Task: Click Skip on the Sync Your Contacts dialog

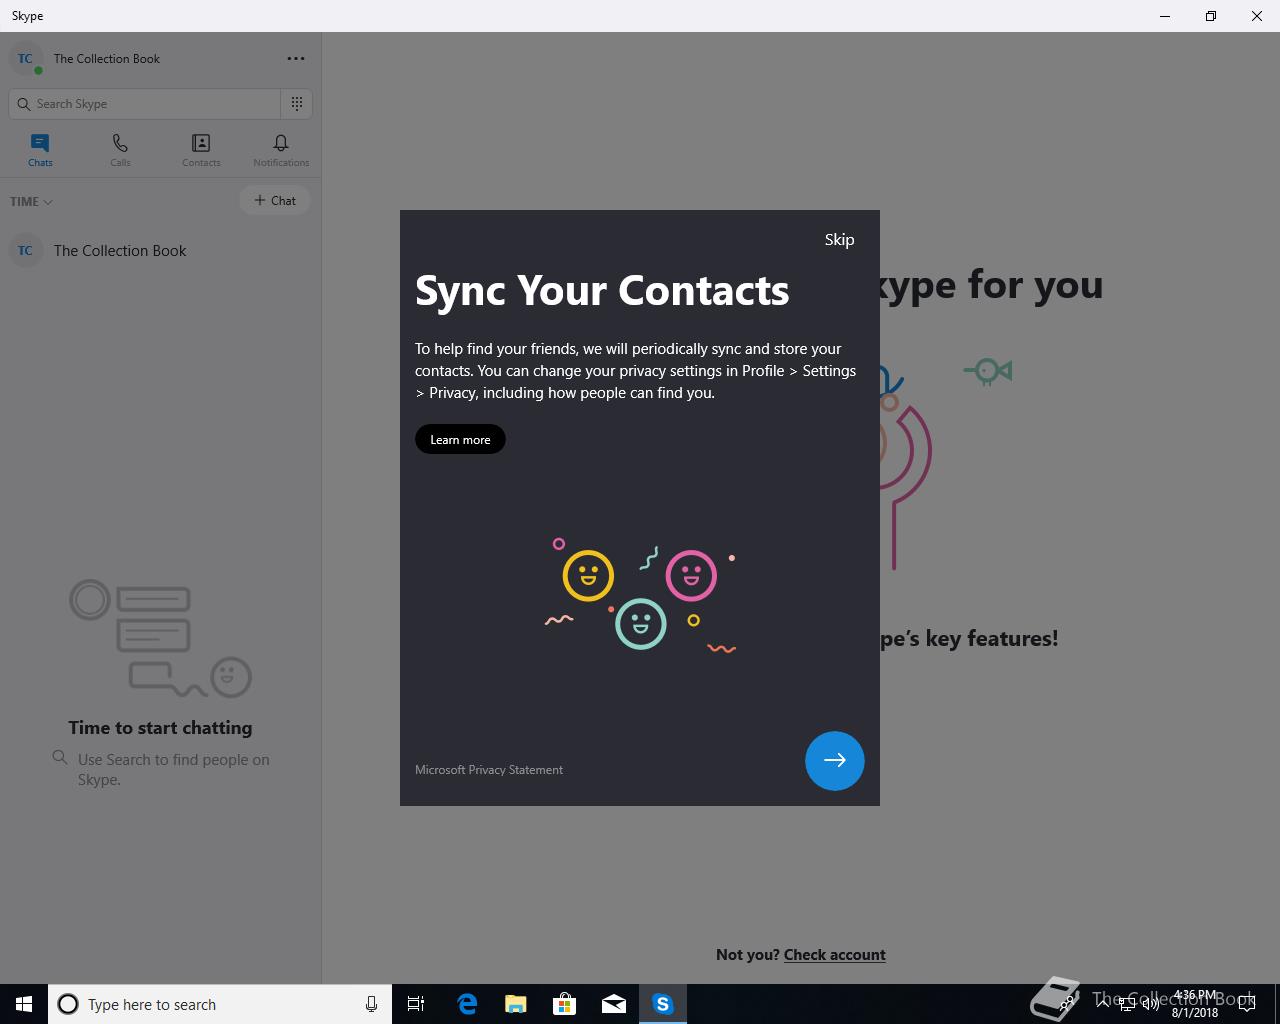Action: [x=839, y=240]
